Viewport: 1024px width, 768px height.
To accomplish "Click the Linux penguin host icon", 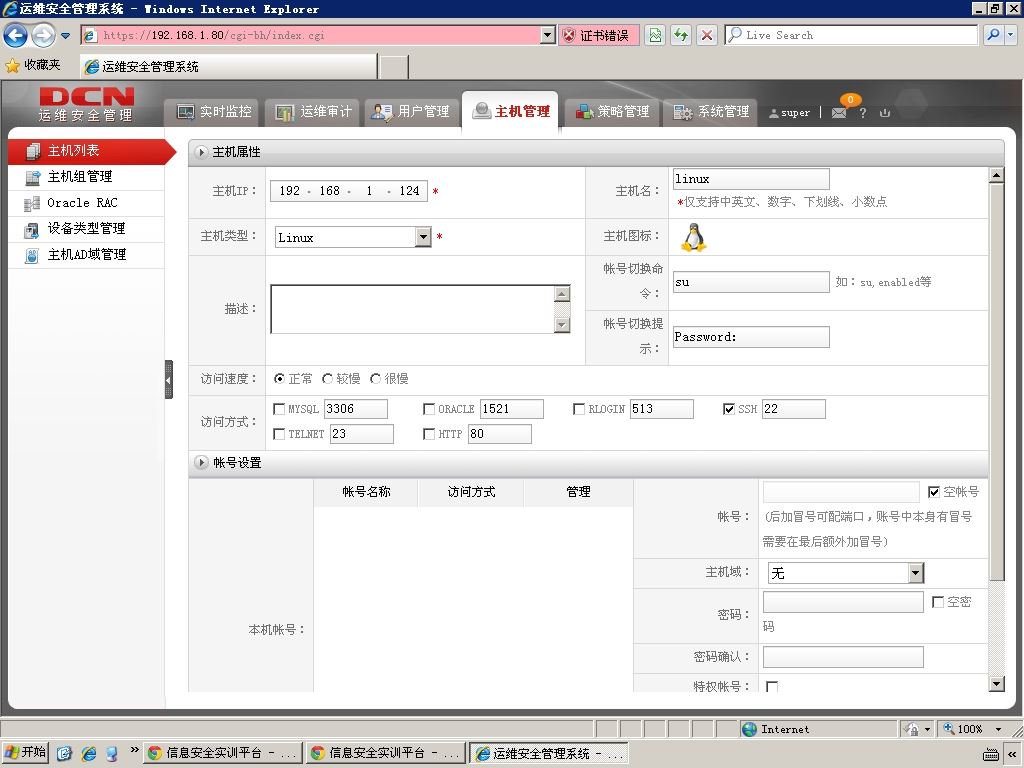I will tap(694, 237).
